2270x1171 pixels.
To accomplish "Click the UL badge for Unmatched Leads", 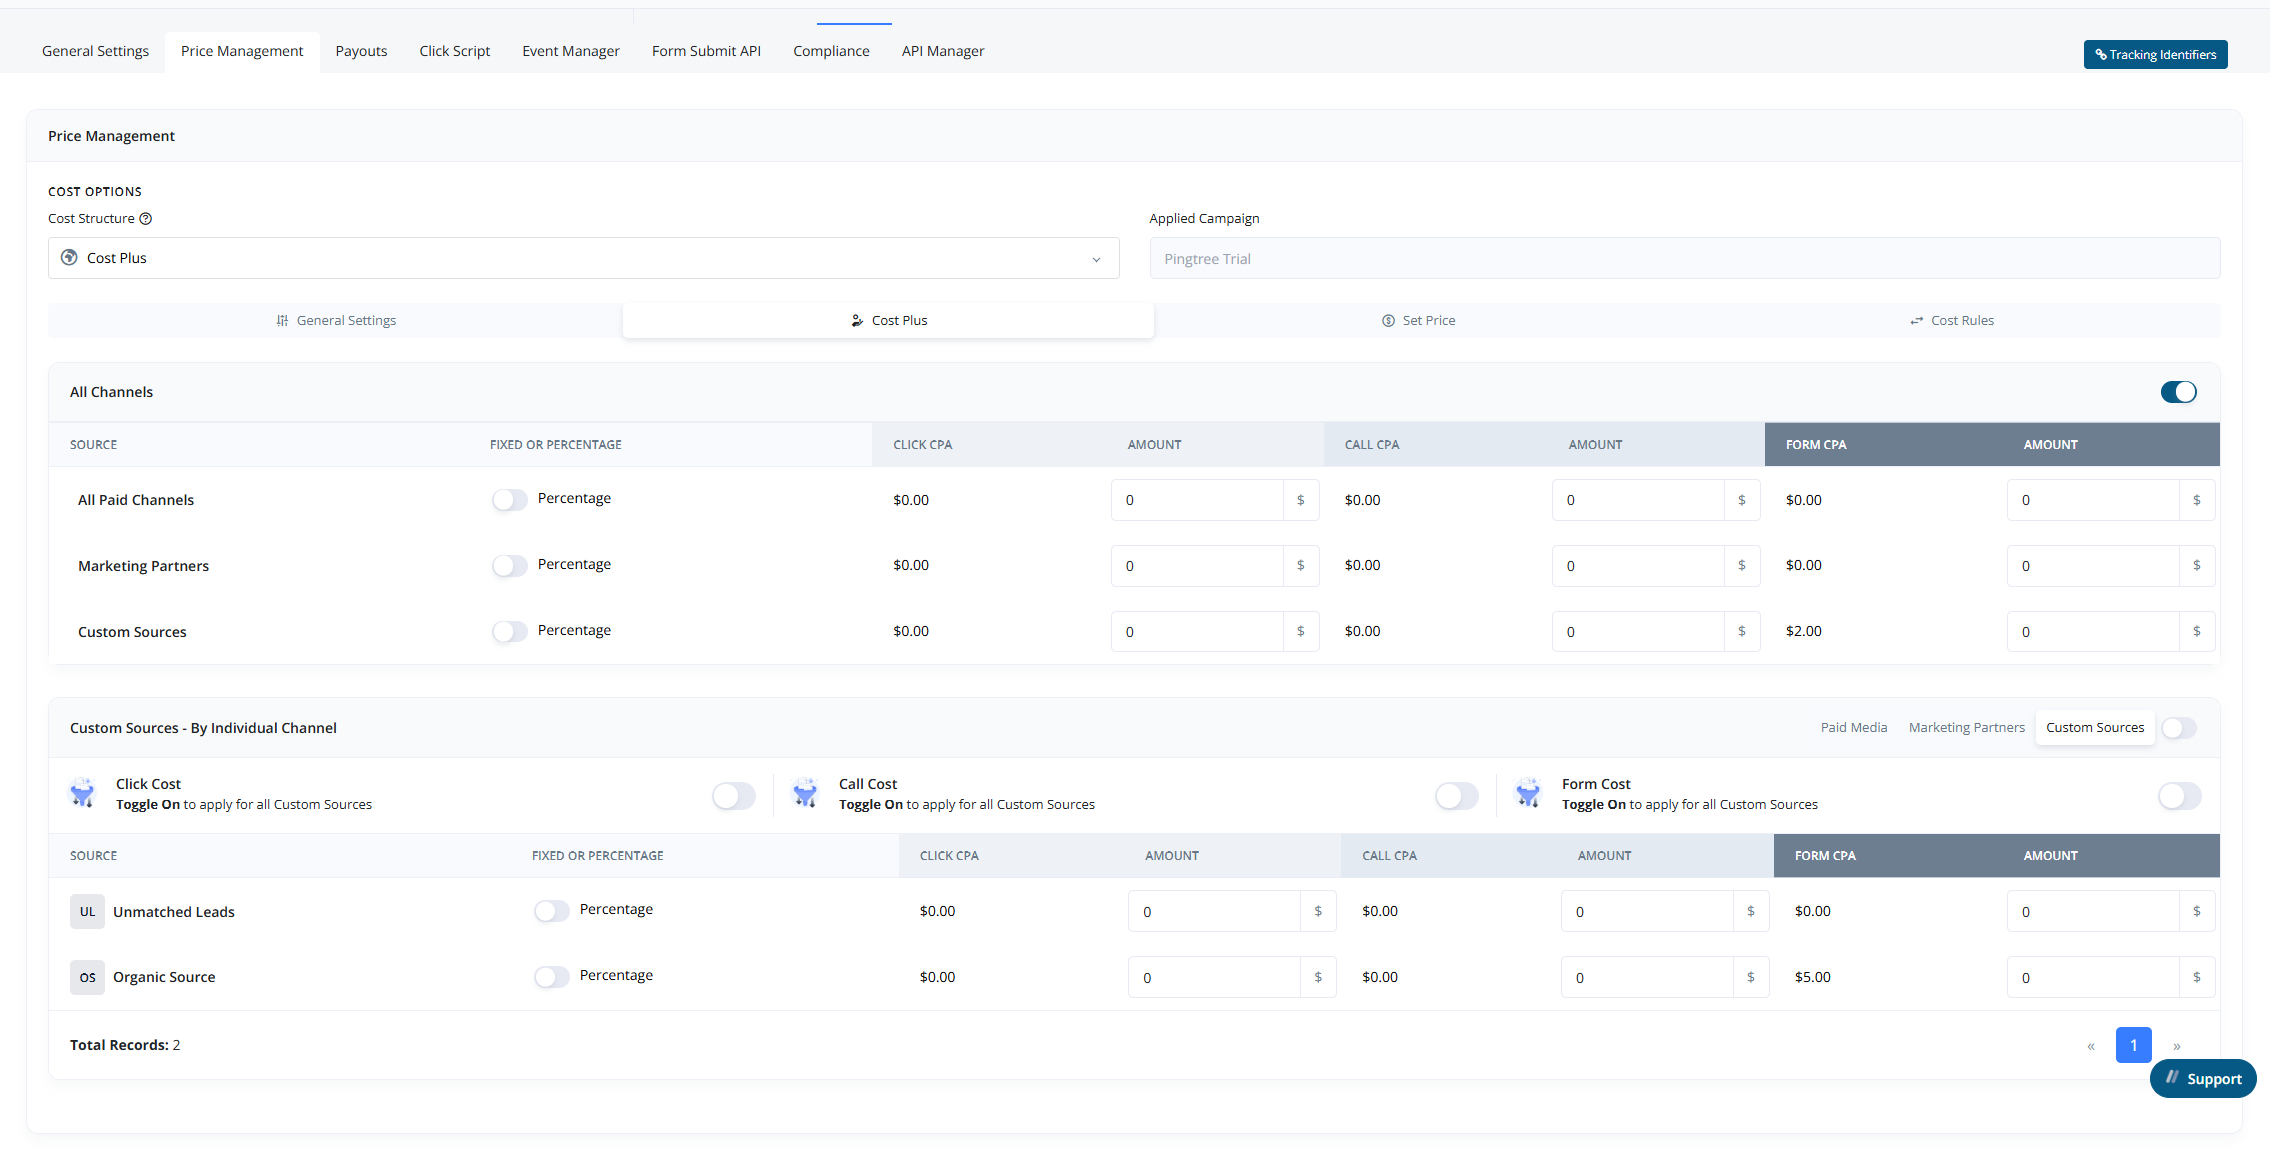I will click(x=87, y=912).
